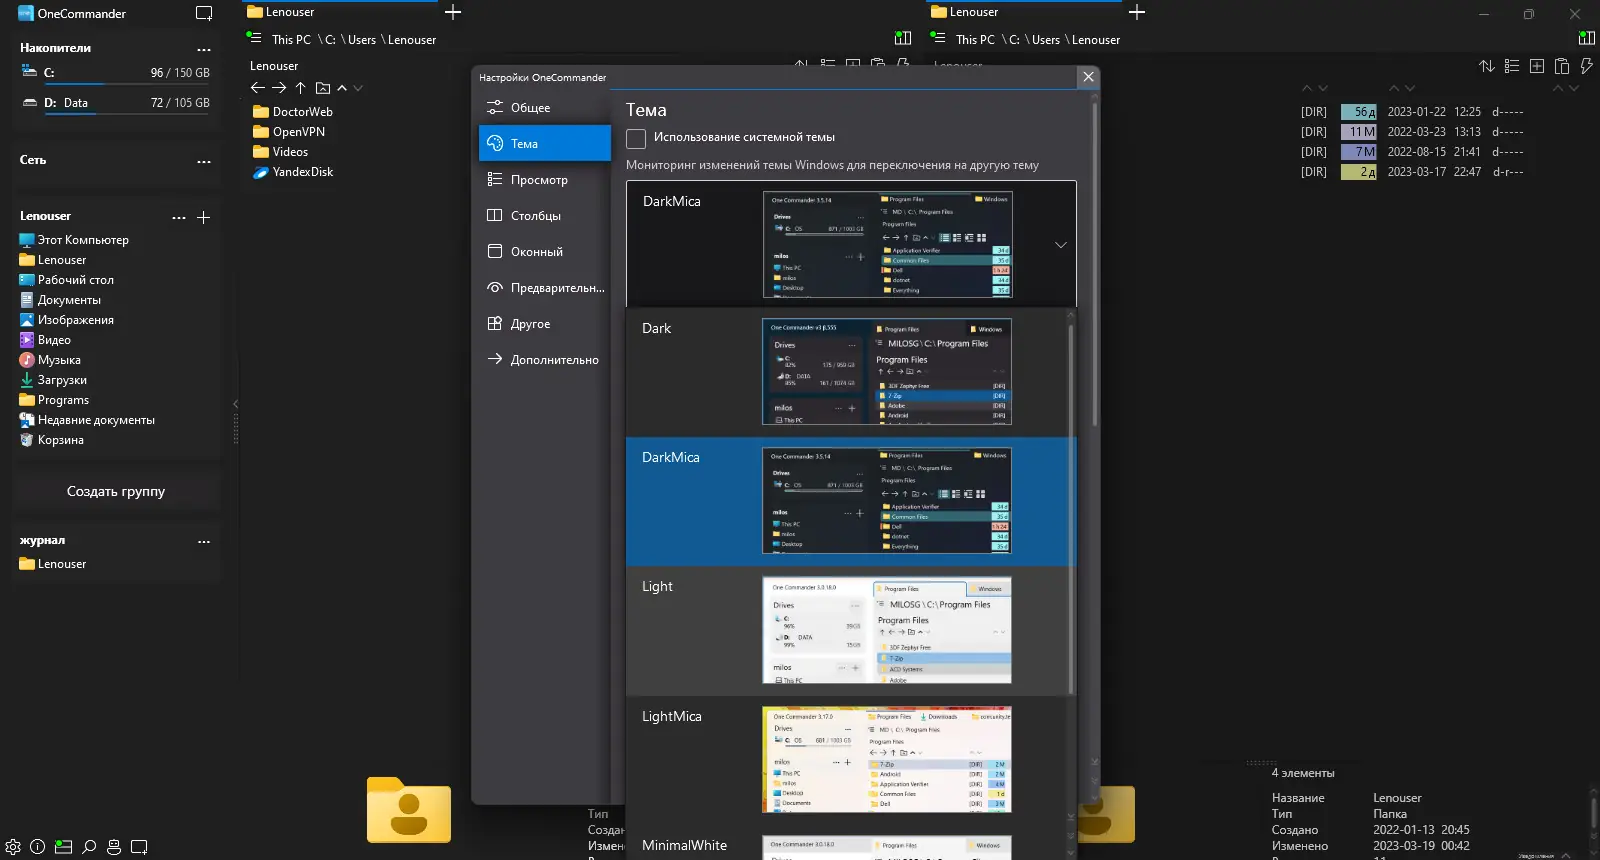Screen dimensions: 1600x860
Task: Enable use system theme checkbox
Action: (x=636, y=138)
